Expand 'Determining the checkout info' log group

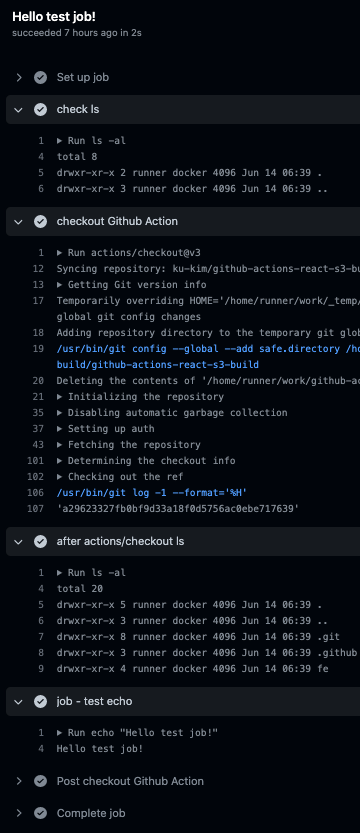coord(146,461)
